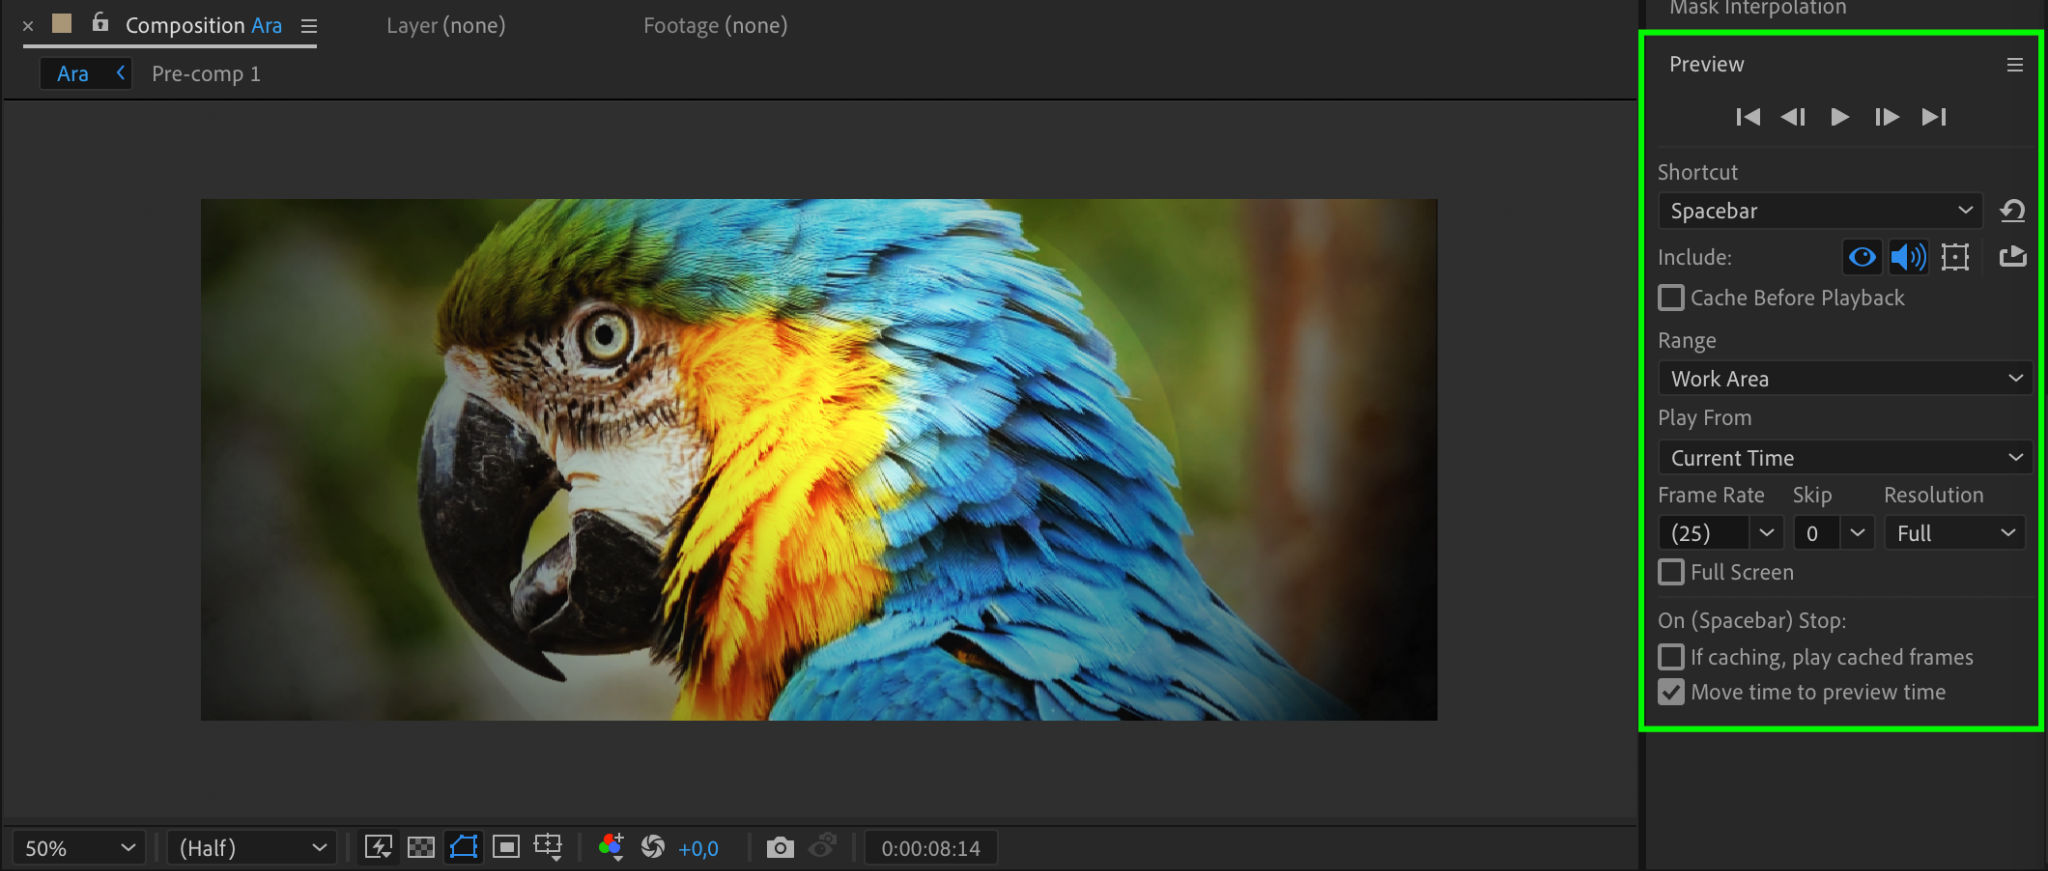Uncheck Move time to preview time
Screen dimensions: 2048x871
[x=1671, y=692]
